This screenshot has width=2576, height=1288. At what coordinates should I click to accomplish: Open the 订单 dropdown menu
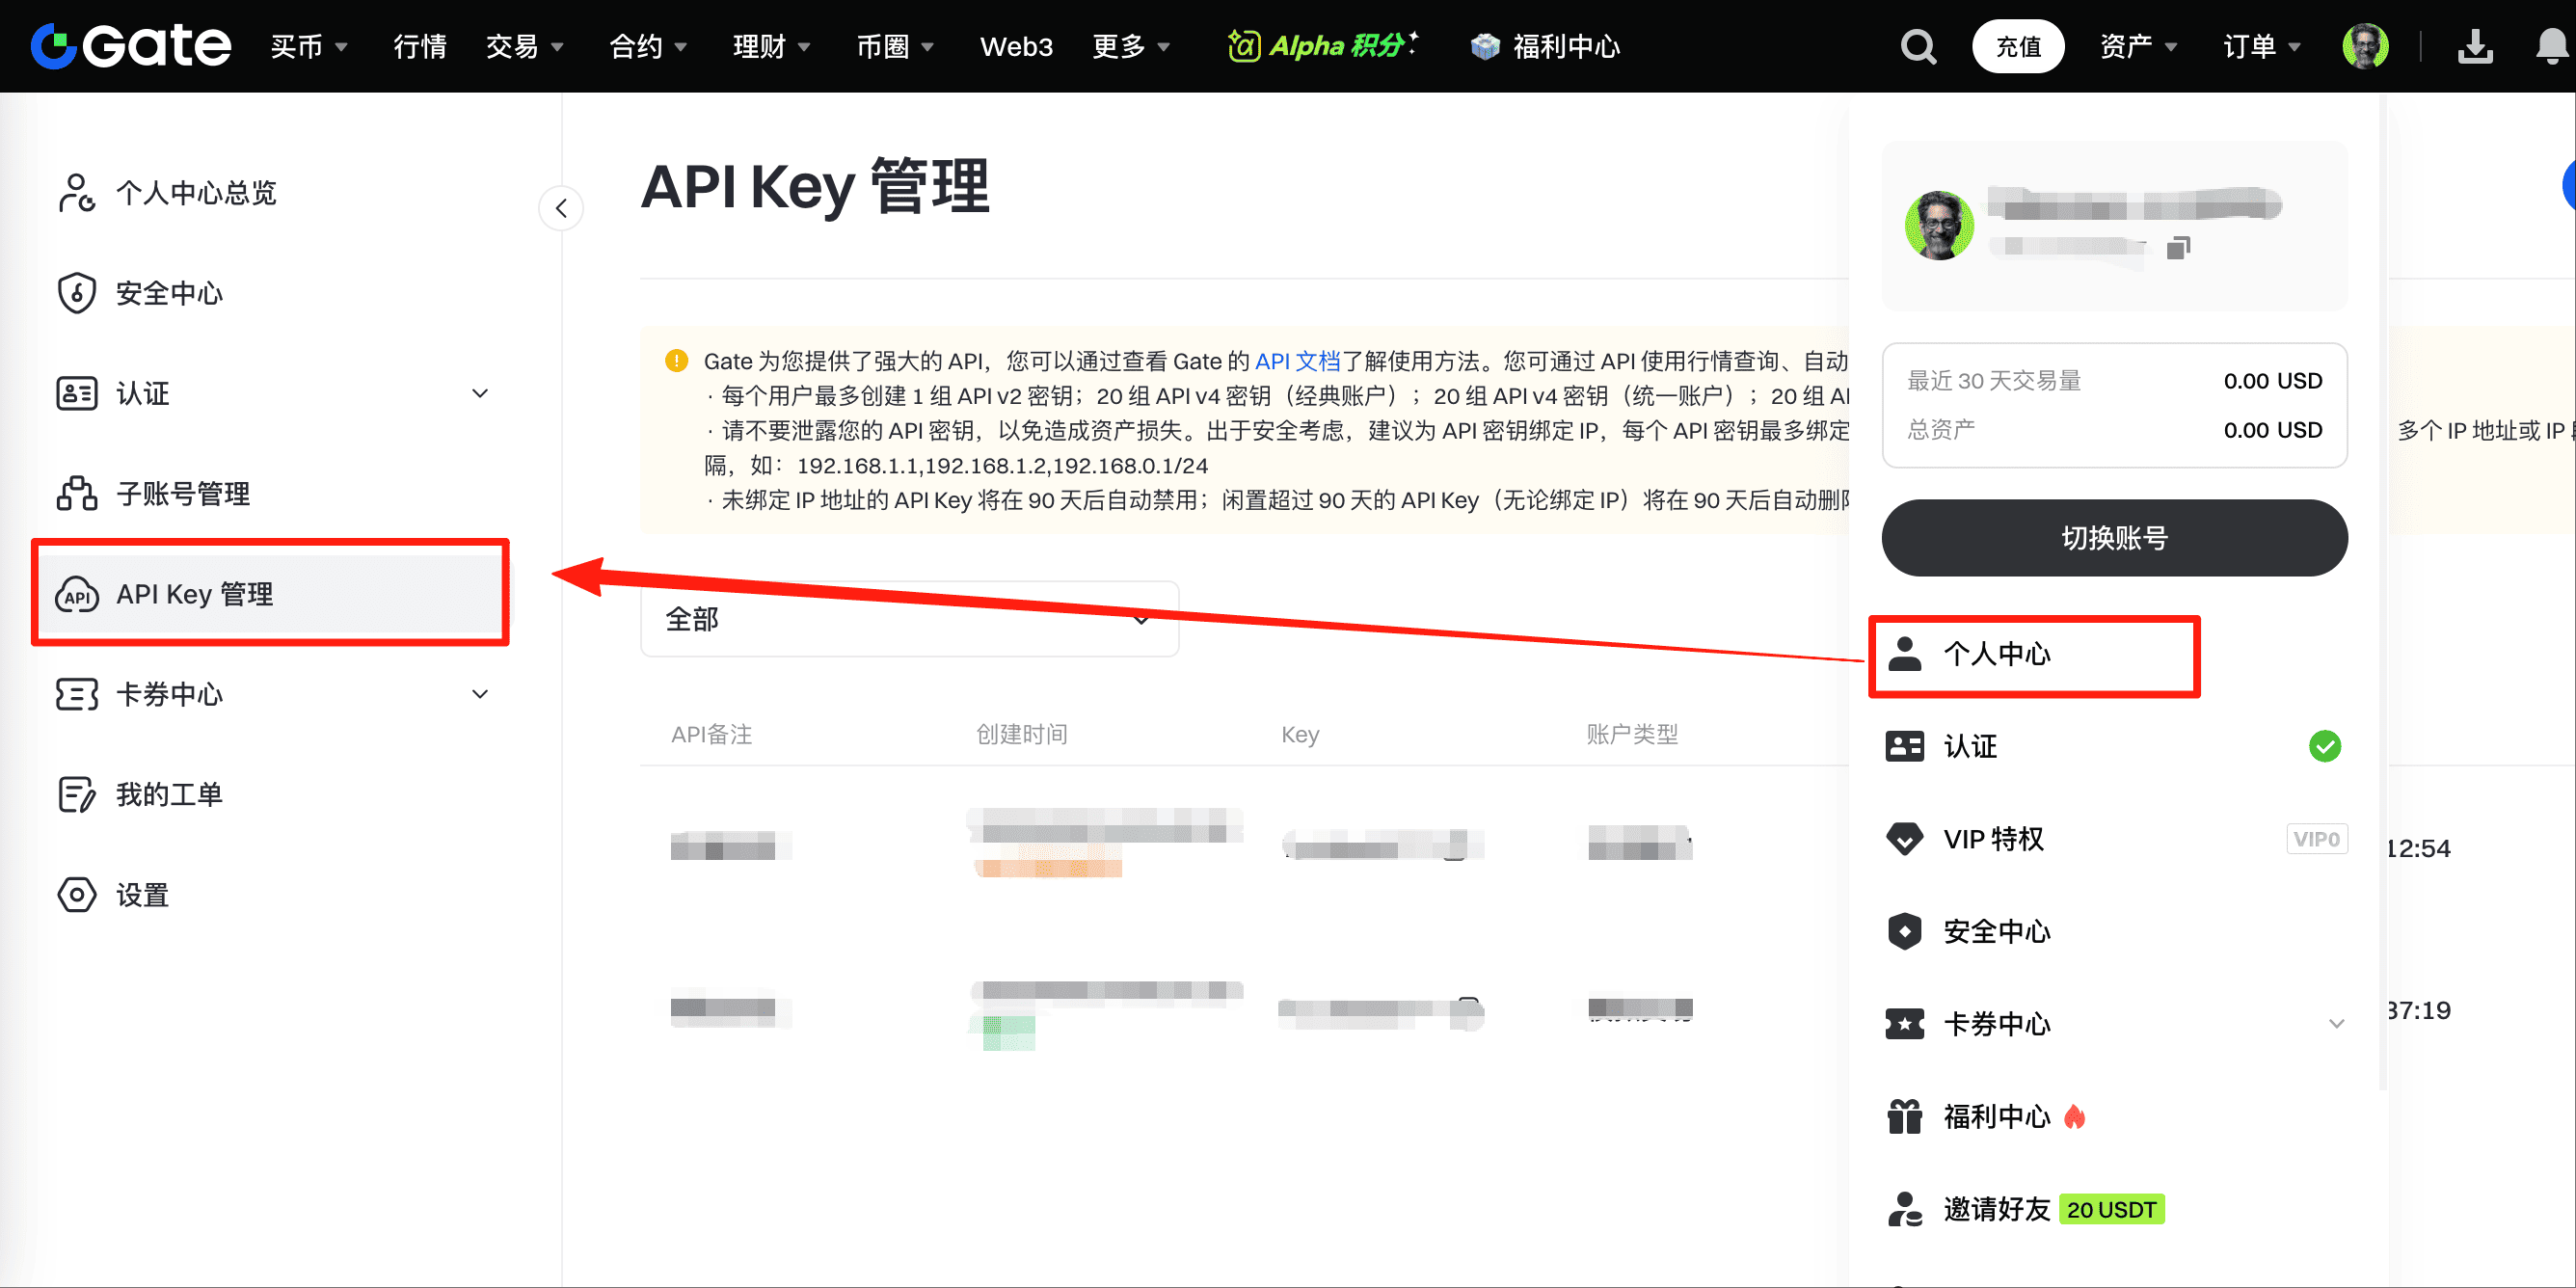[x=2262, y=47]
